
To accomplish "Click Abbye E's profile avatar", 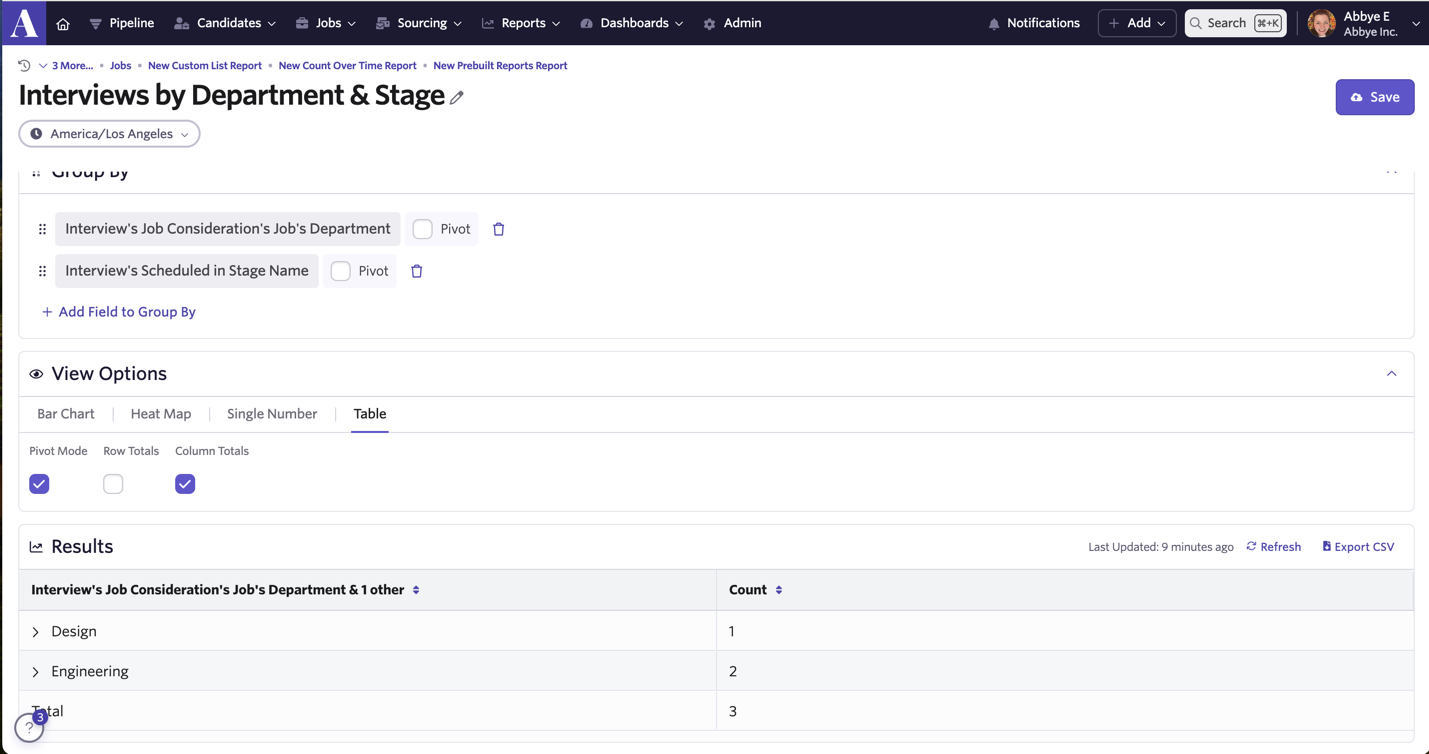I will pyautogui.click(x=1321, y=23).
